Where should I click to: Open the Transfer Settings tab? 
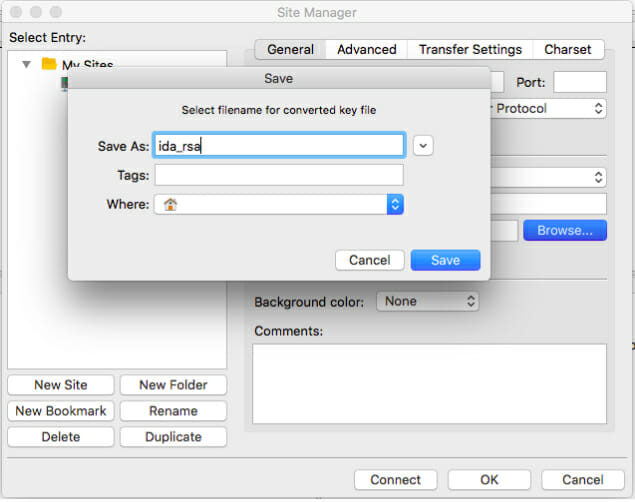470,49
